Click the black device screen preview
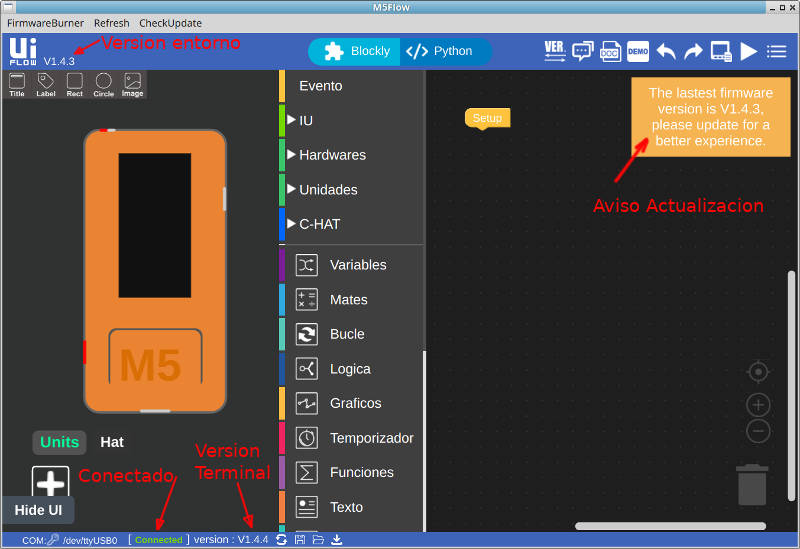Image resolution: width=800 pixels, height=549 pixels. (x=155, y=225)
